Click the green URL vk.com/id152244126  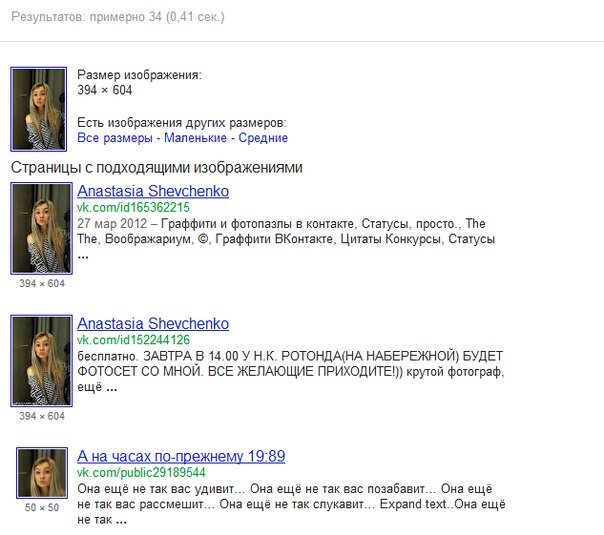133,340
